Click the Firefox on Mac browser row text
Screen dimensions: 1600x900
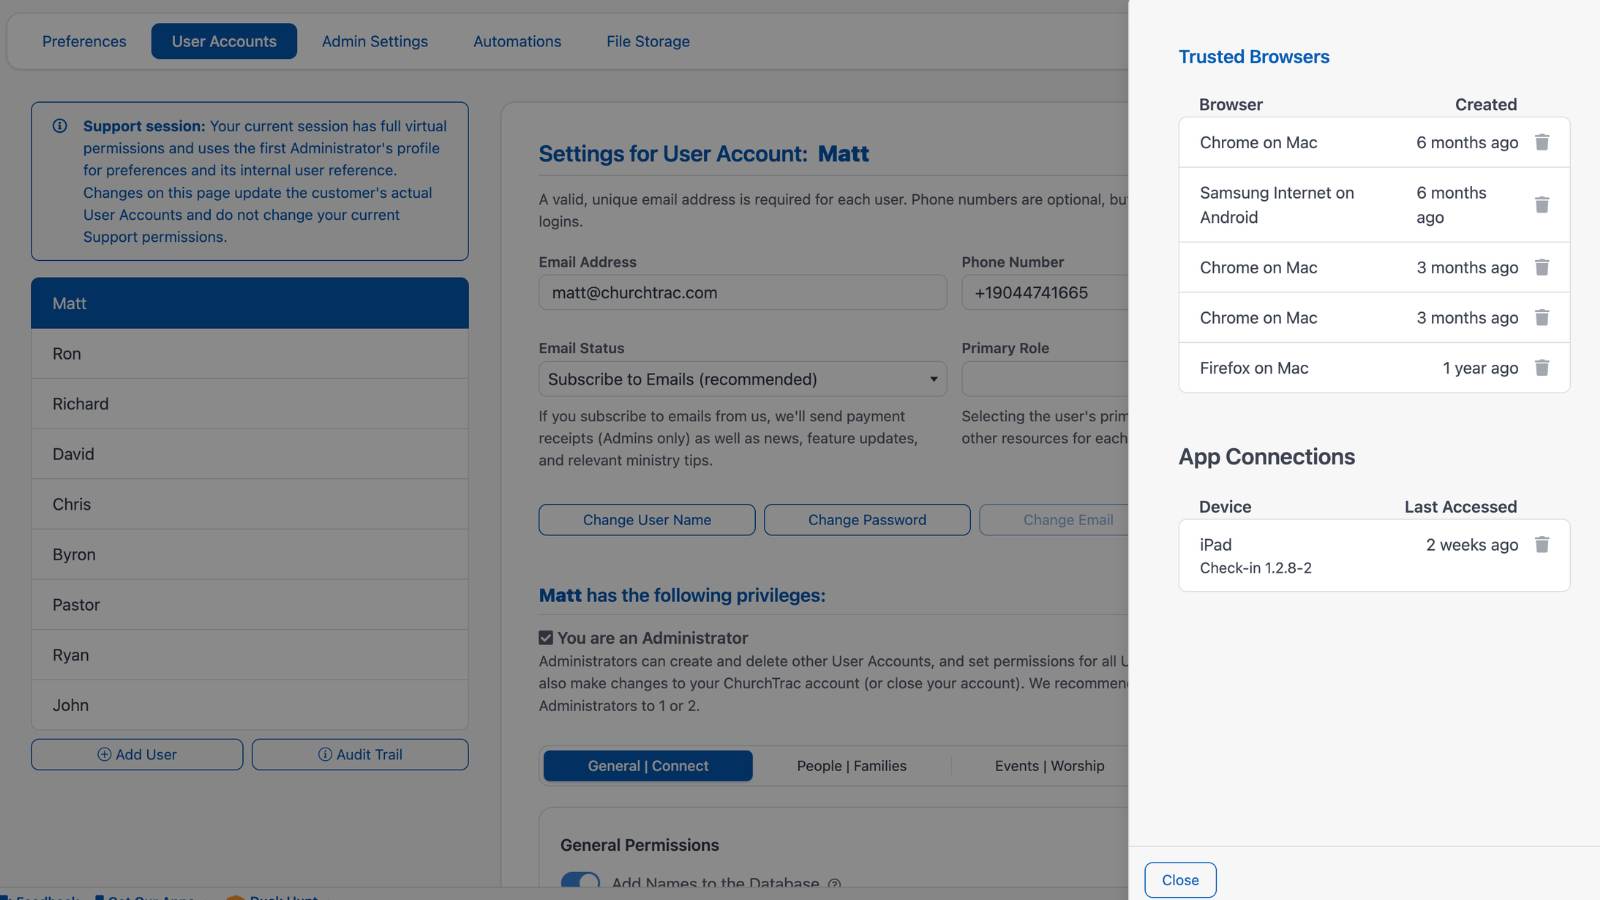(1254, 368)
